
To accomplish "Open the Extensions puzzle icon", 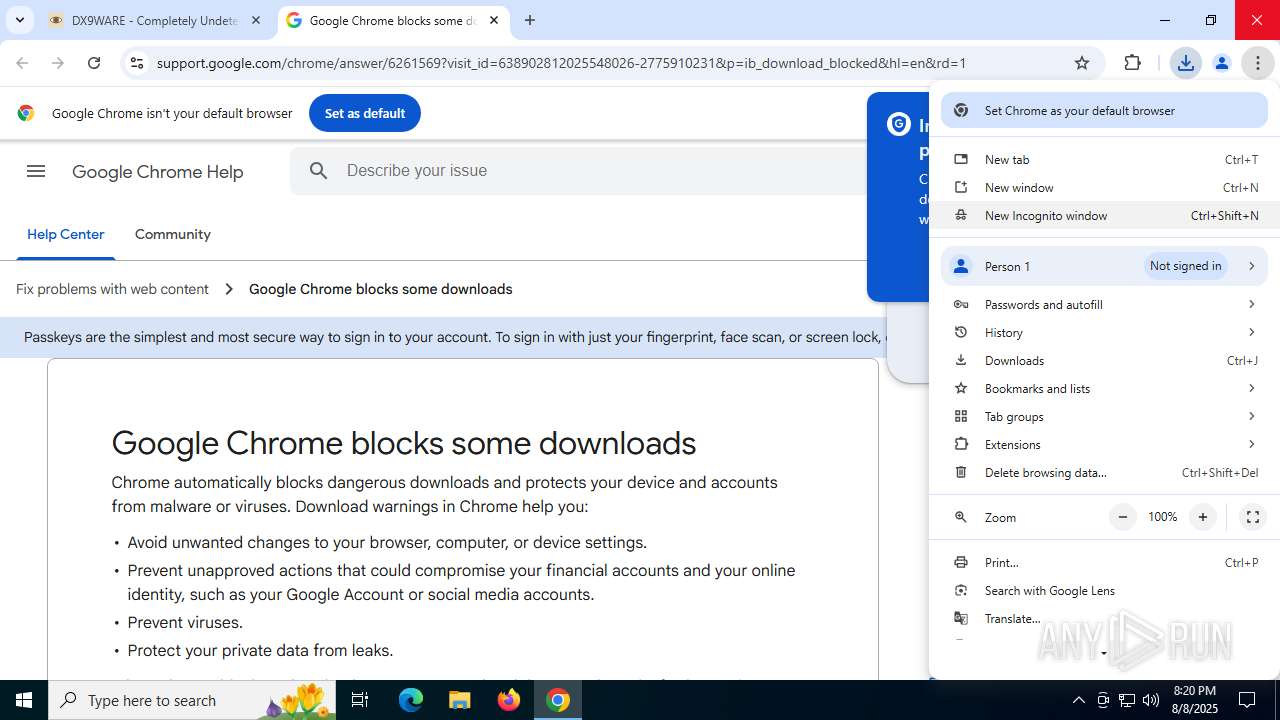I will tap(1132, 63).
